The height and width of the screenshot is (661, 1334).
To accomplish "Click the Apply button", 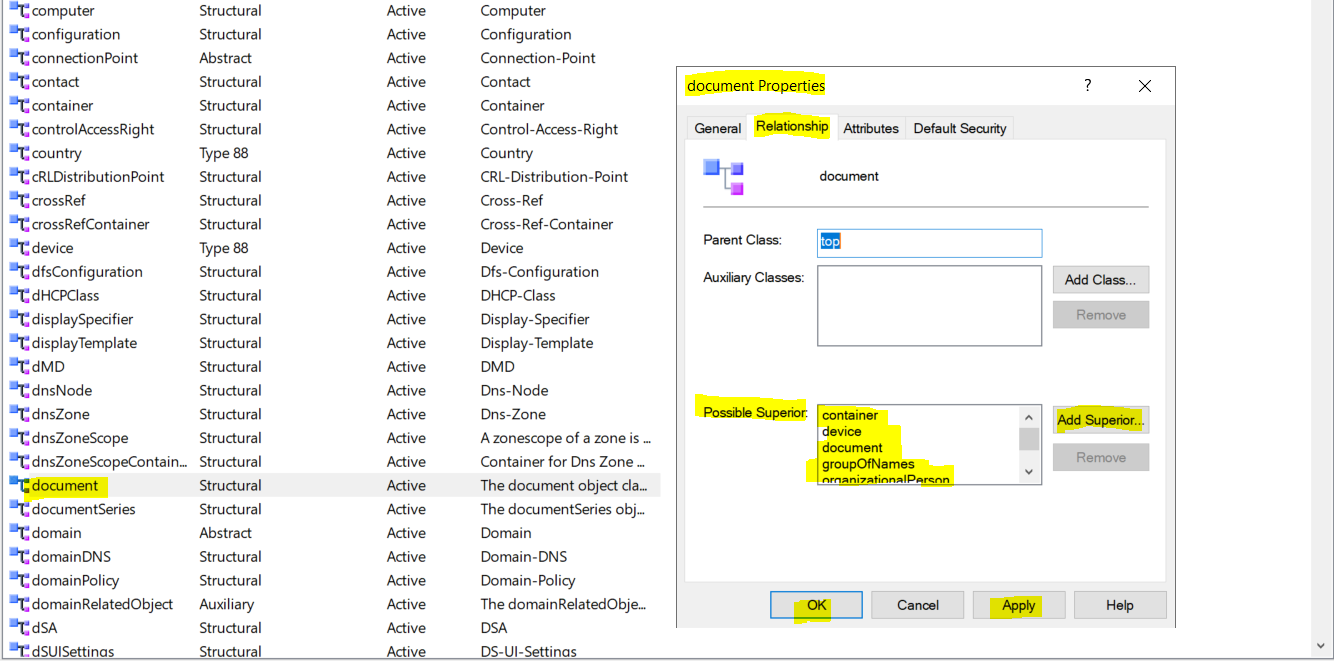I will (x=1018, y=605).
